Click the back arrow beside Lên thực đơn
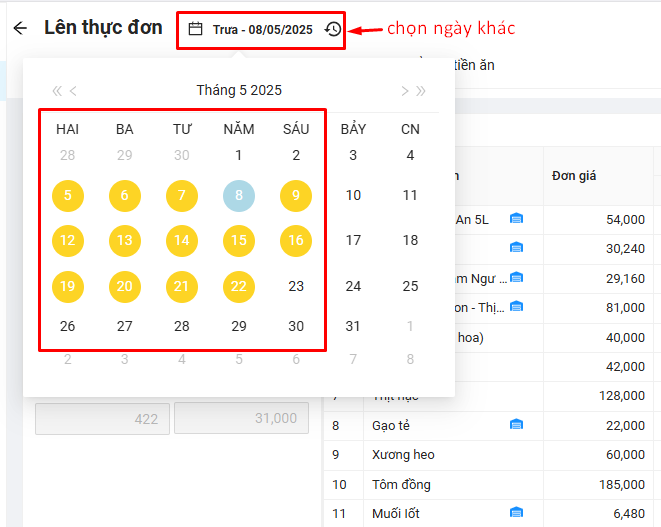Viewport: 661px width, 527px height. [20, 29]
